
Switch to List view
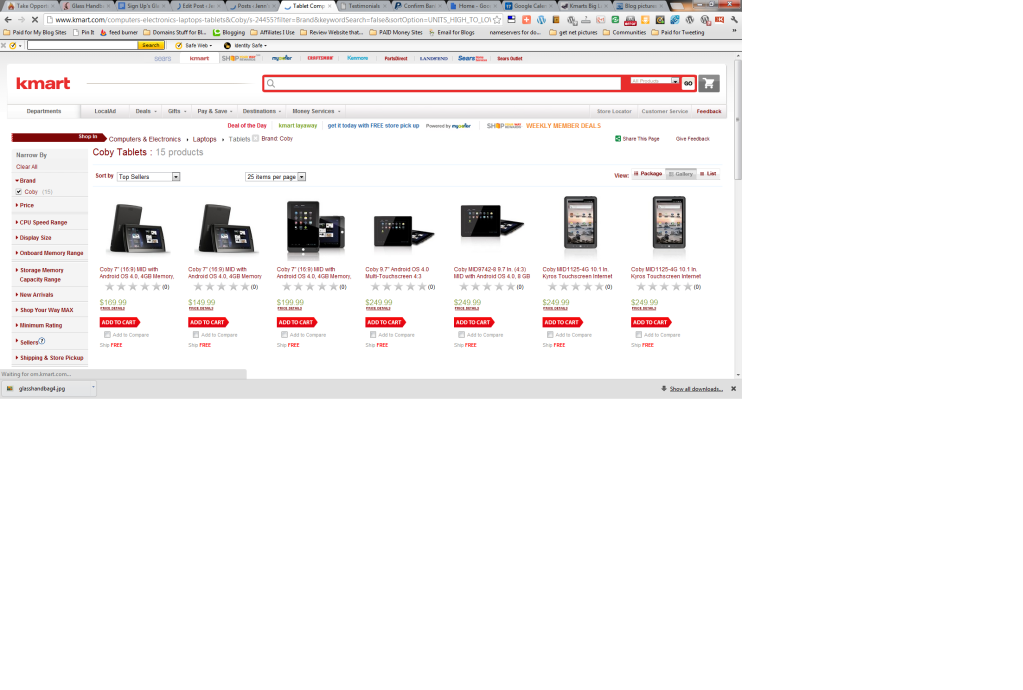pyautogui.click(x=708, y=173)
